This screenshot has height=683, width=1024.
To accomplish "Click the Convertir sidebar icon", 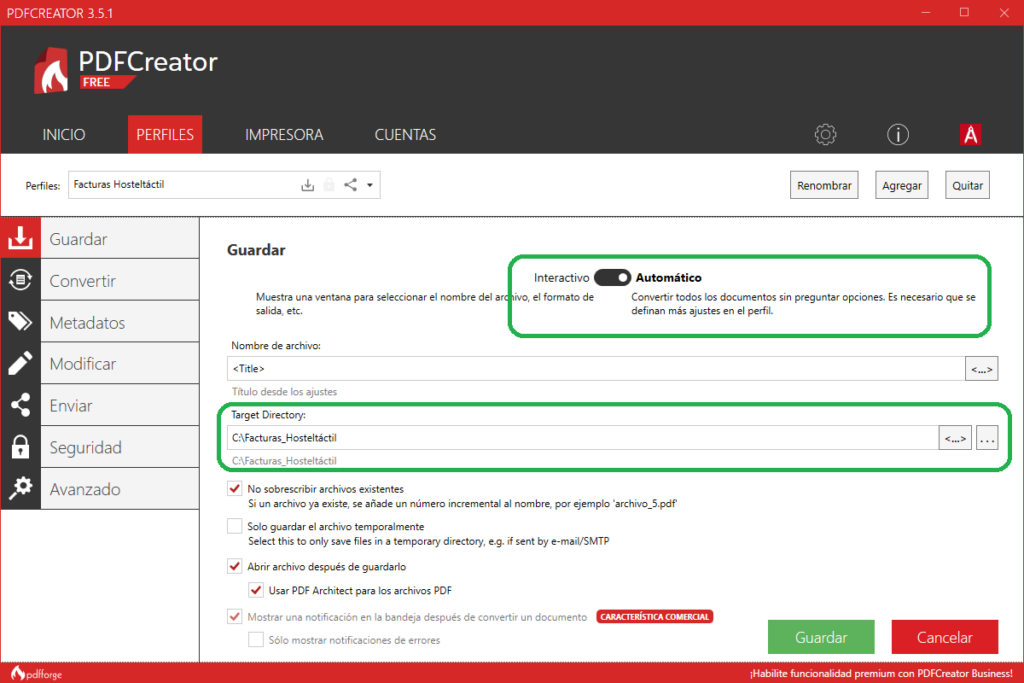I will click(x=20, y=281).
